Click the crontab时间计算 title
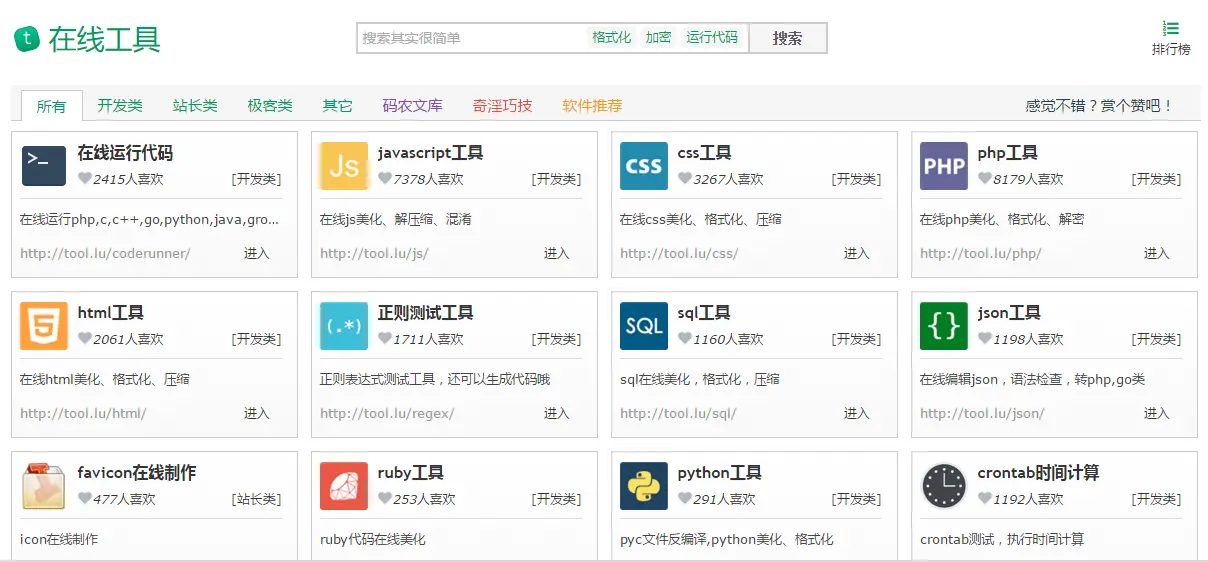 [x=1039, y=473]
